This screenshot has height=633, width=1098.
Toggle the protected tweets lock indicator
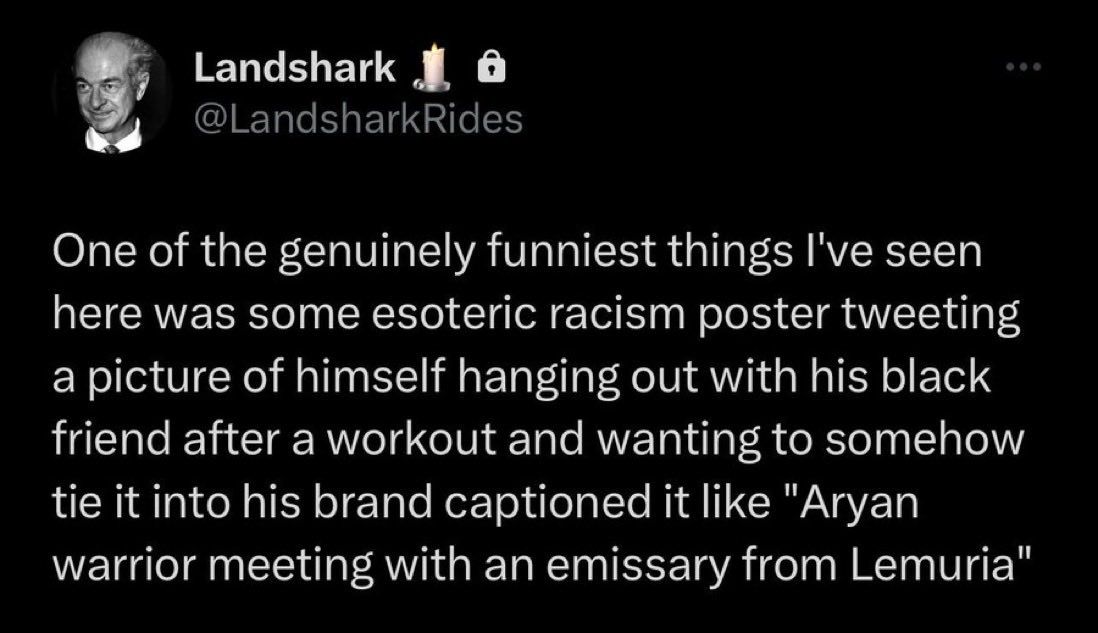493,65
